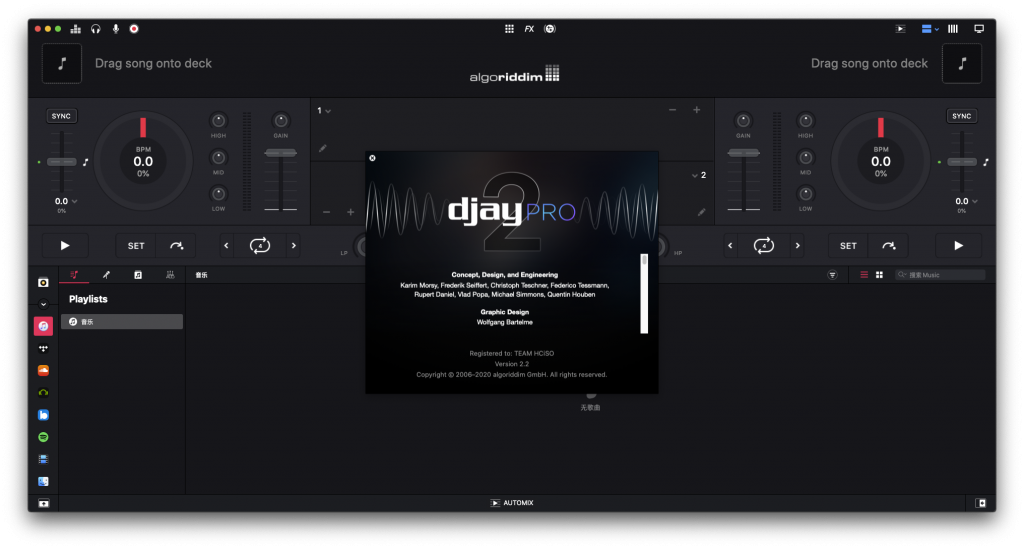Toggle the loop on left deck
Viewport: 1024px width, 549px height.
[x=260, y=245]
